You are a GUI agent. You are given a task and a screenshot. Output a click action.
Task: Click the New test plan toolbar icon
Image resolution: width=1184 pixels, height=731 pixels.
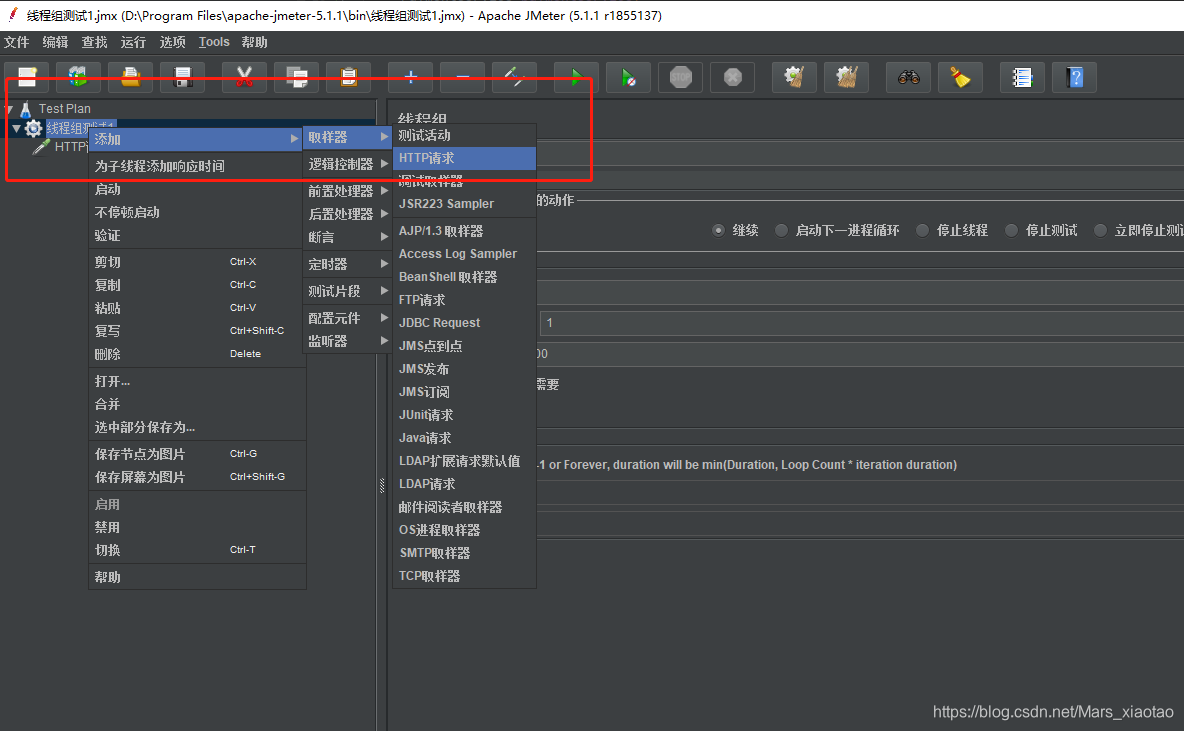(27, 77)
